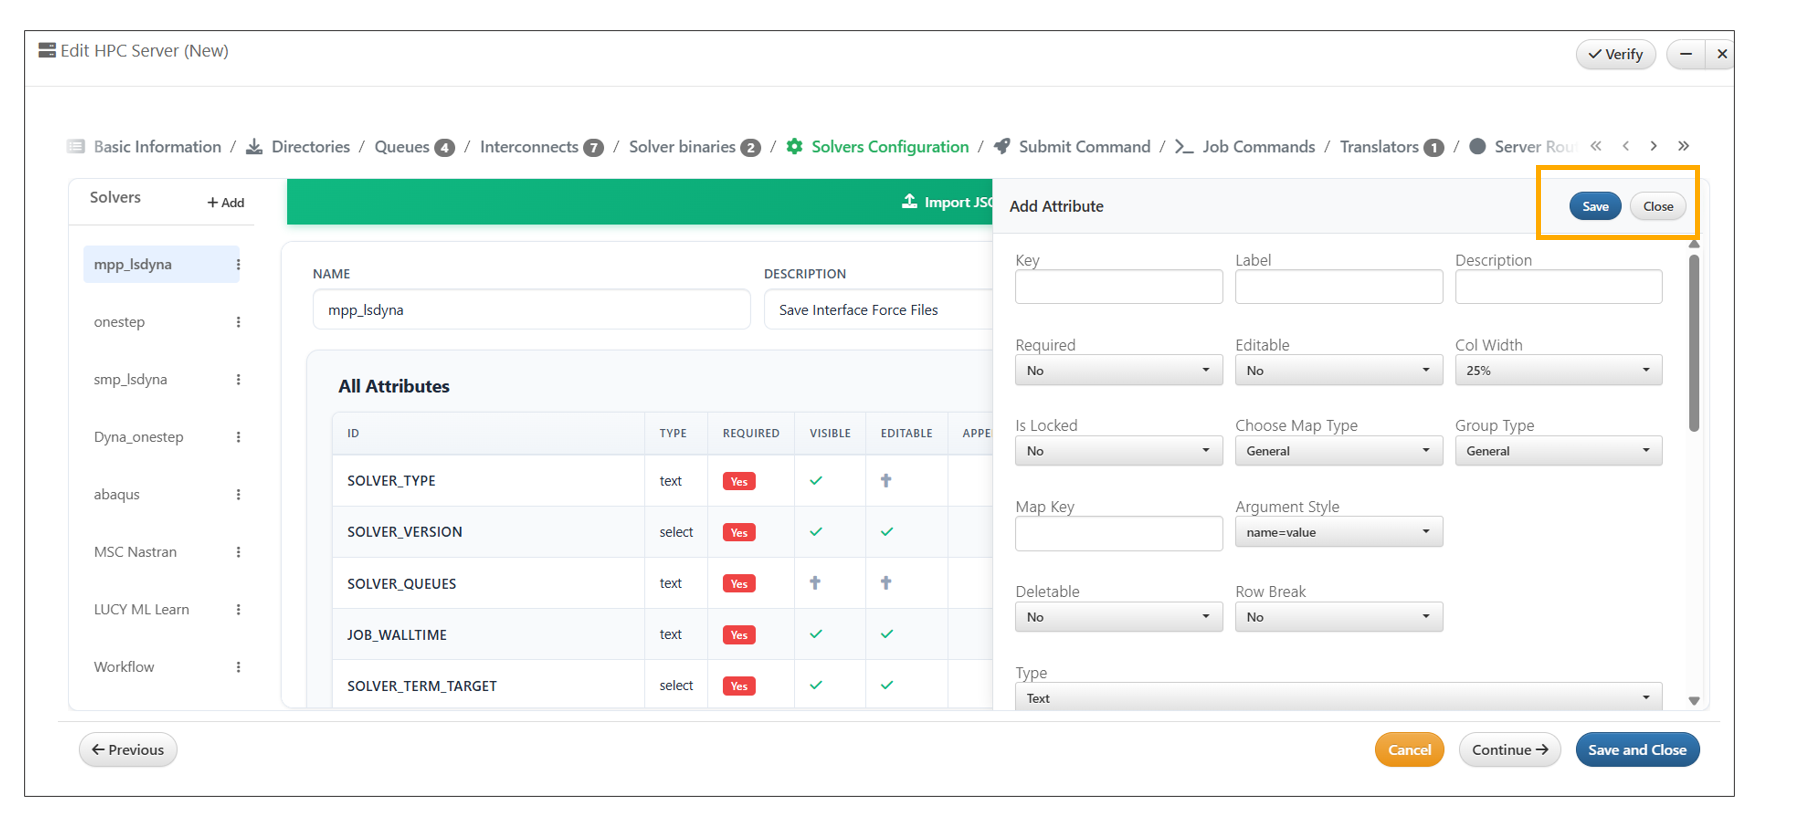Image resolution: width=1807 pixels, height=832 pixels.
Task: Open the mpp_lsdyna solver options menu
Action: [x=238, y=265]
